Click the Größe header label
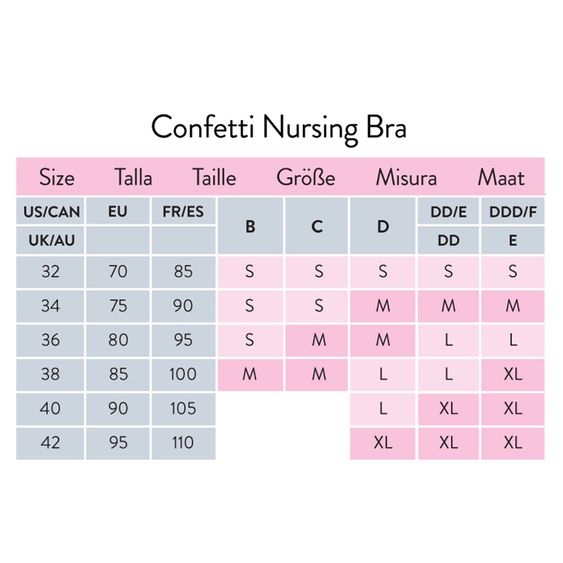The width and height of the screenshot is (563, 563). click(x=306, y=177)
